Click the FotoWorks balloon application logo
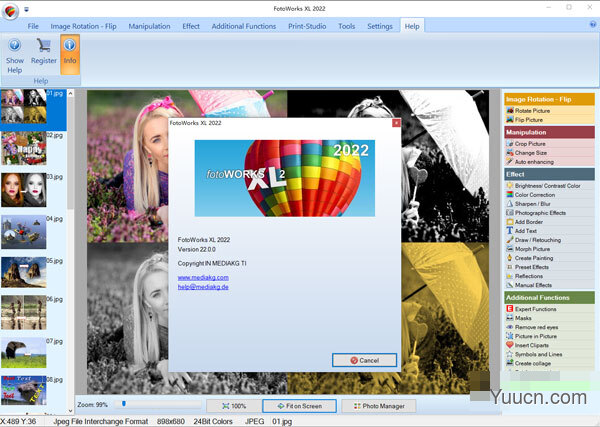 click(x=10, y=11)
